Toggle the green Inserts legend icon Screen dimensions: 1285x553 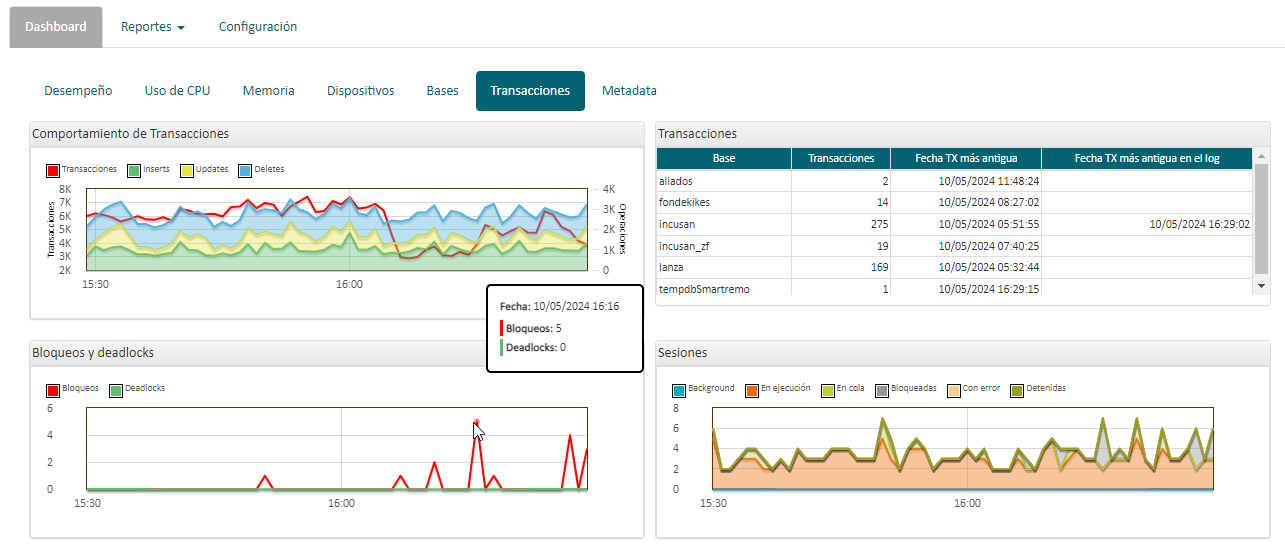coord(133,170)
